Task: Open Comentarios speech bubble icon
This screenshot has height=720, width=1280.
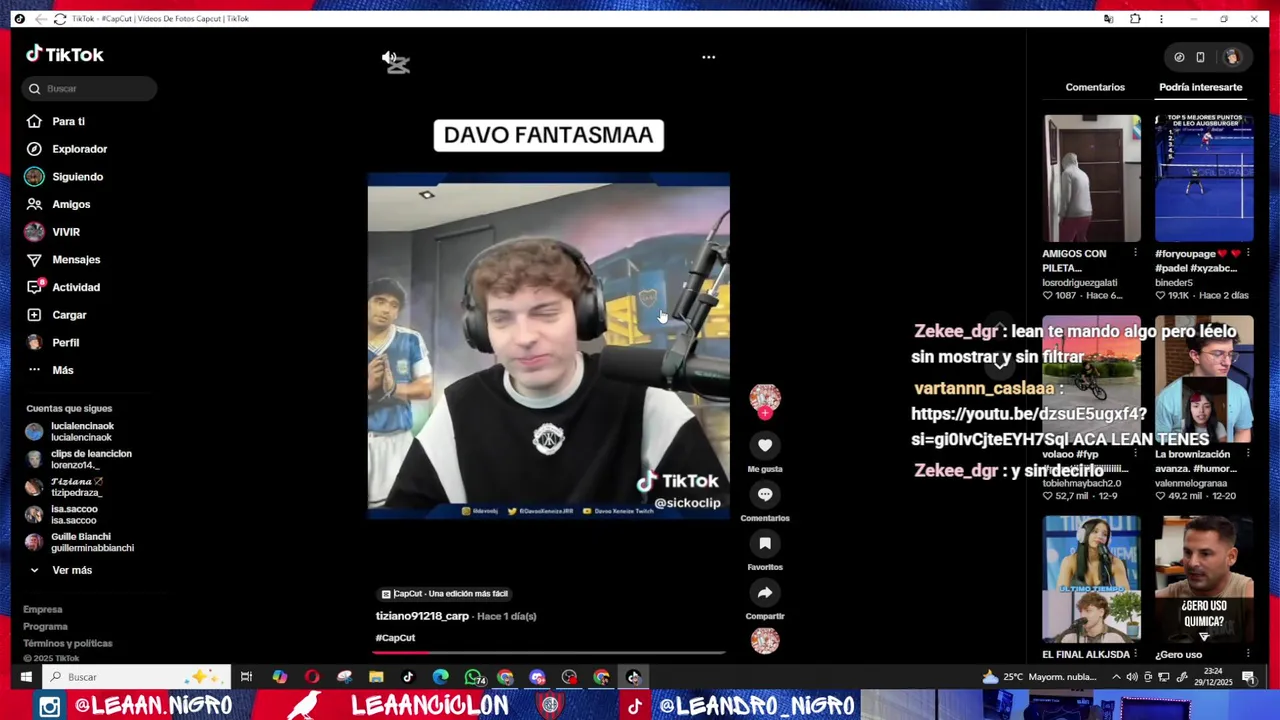Action: 765,494
